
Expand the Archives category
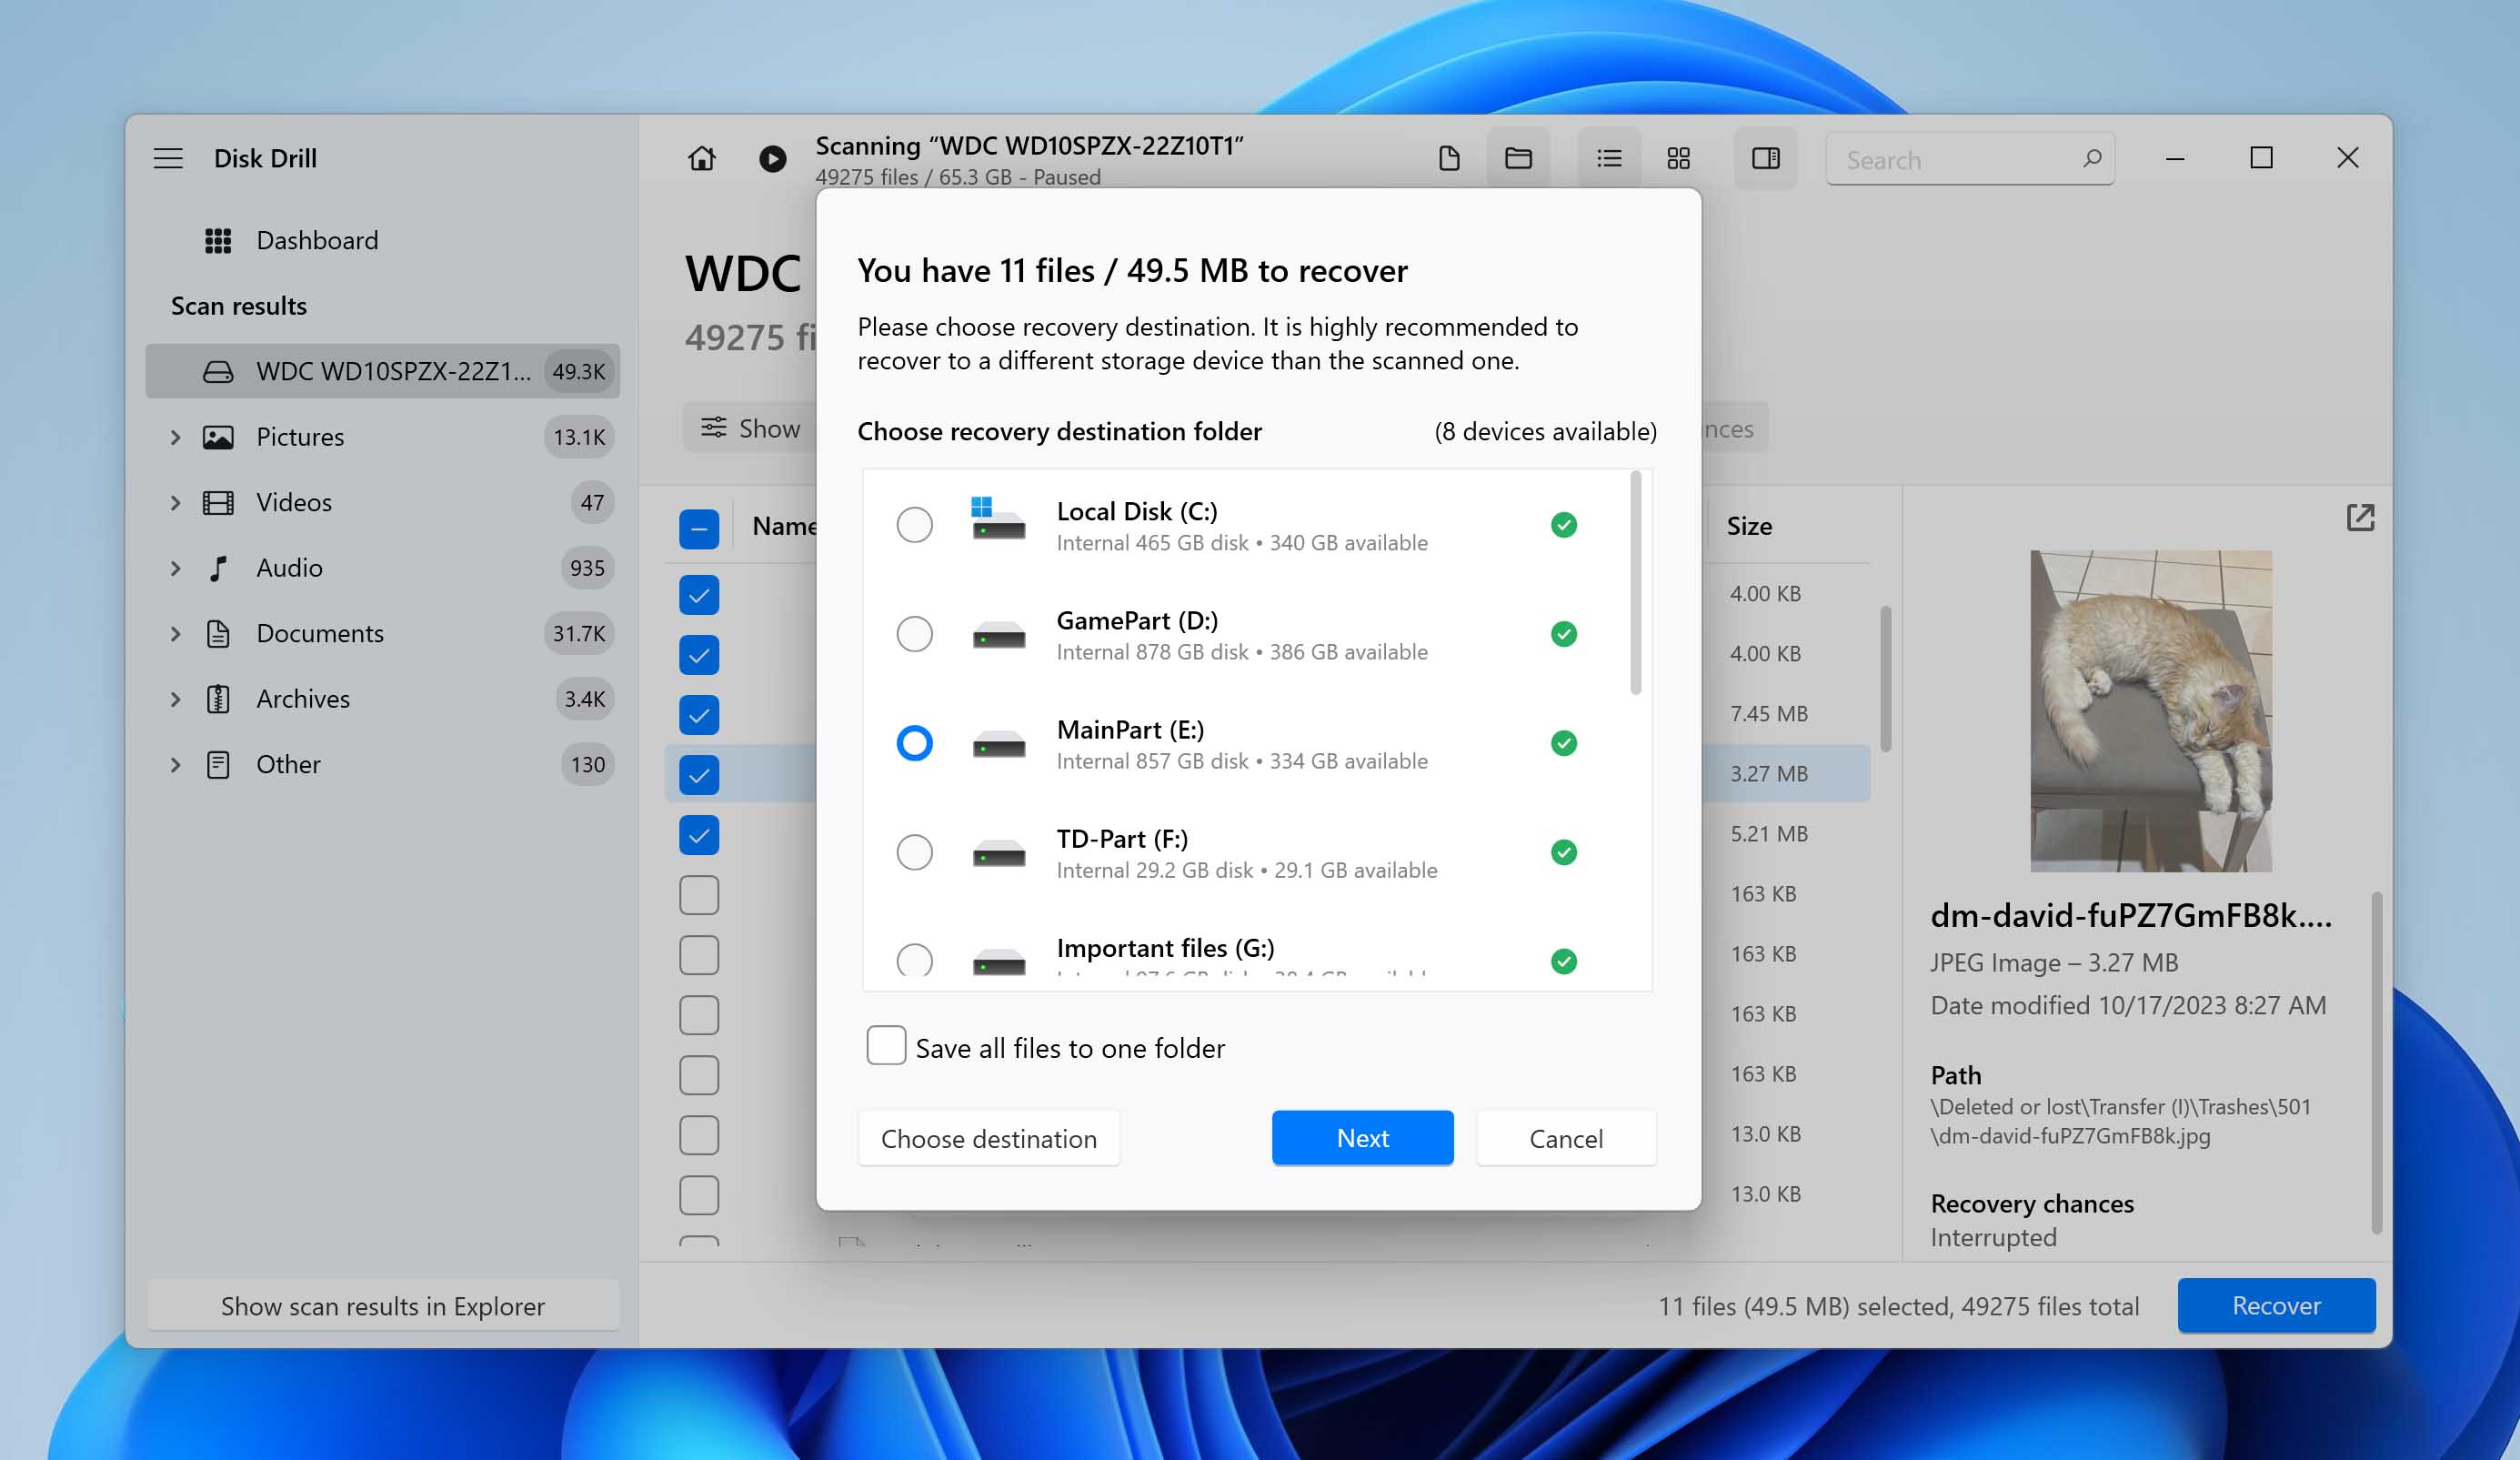coord(175,698)
